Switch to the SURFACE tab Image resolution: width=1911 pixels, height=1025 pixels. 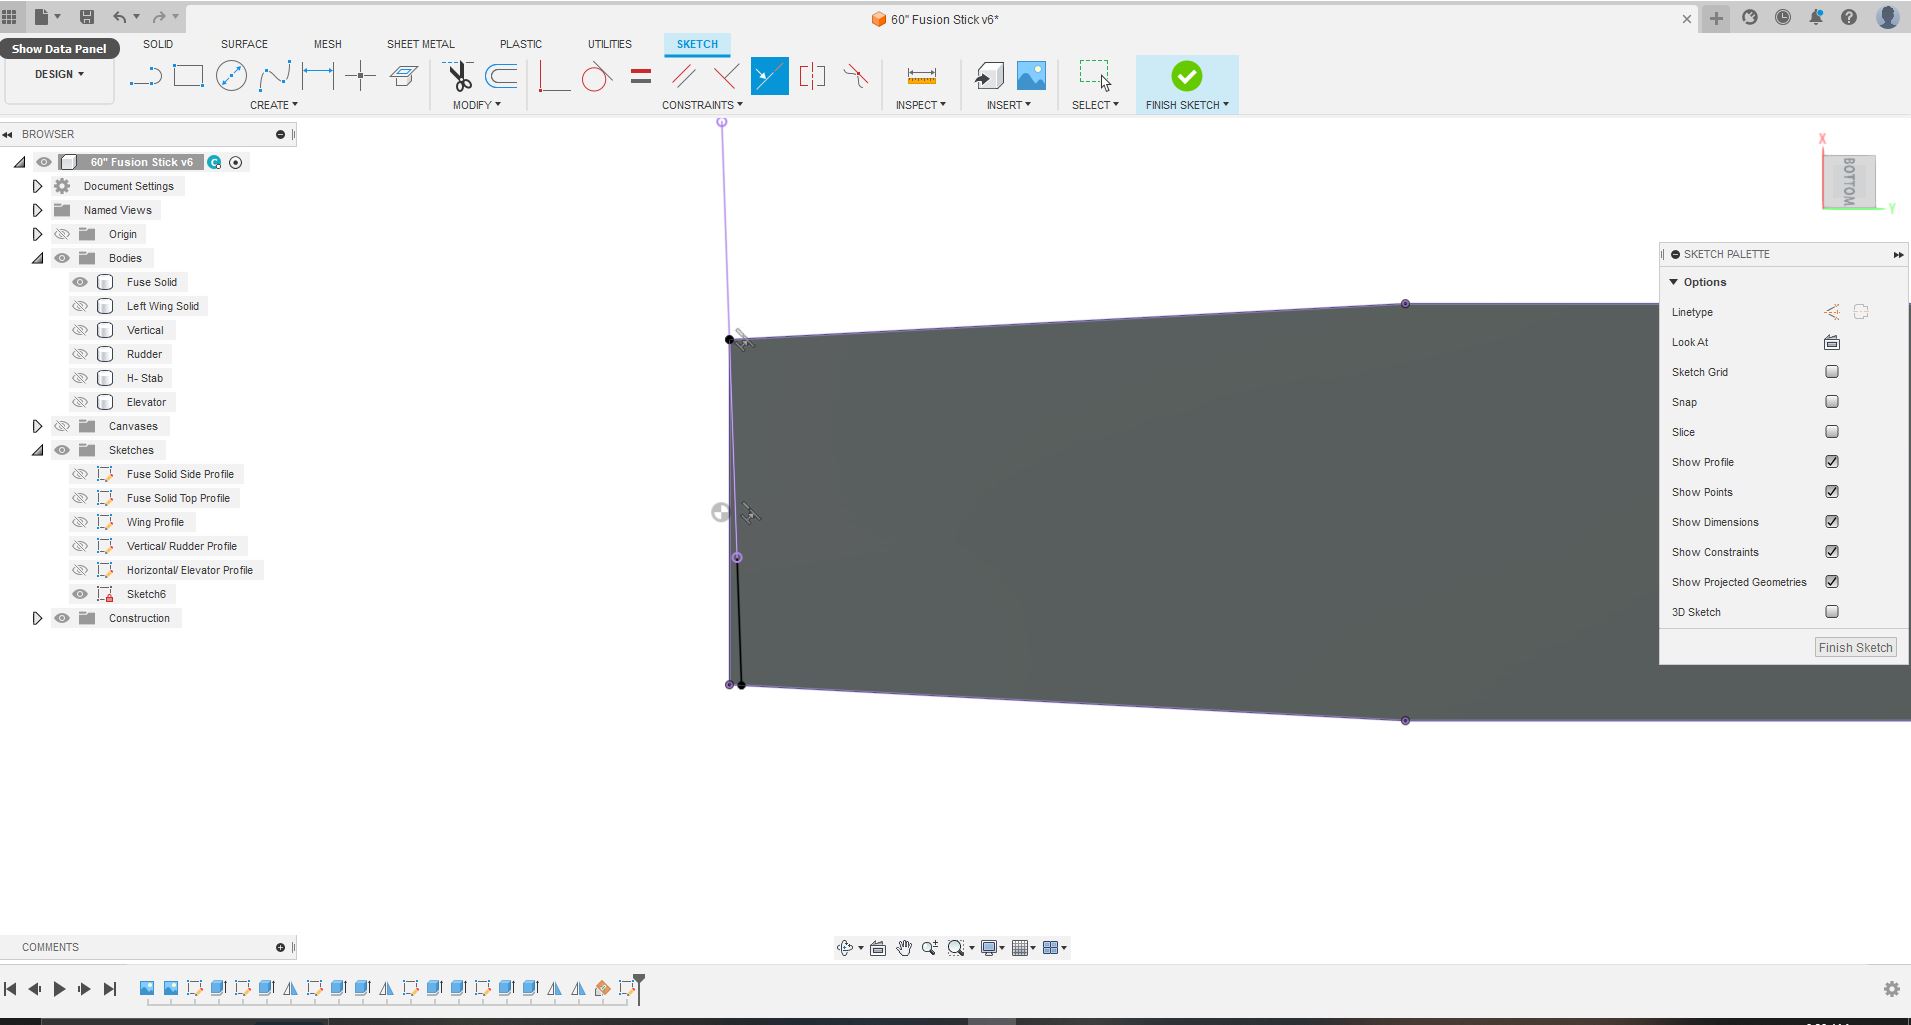coord(244,44)
